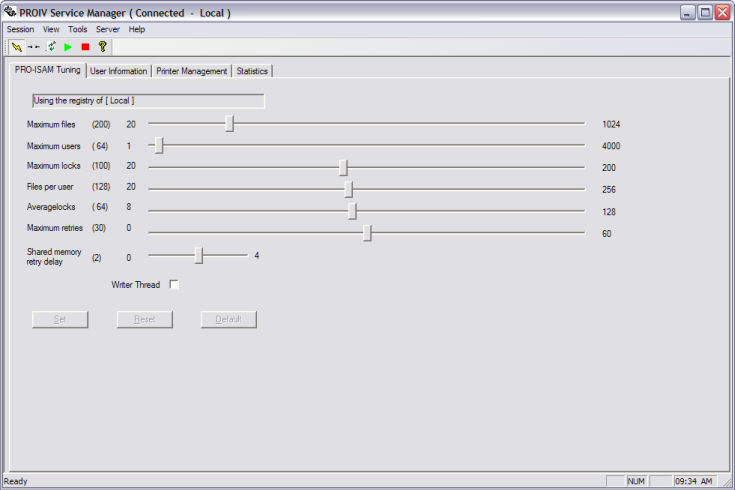Screen dimensions: 735x490
Task: Open the View menu
Action: pyautogui.click(x=51, y=30)
